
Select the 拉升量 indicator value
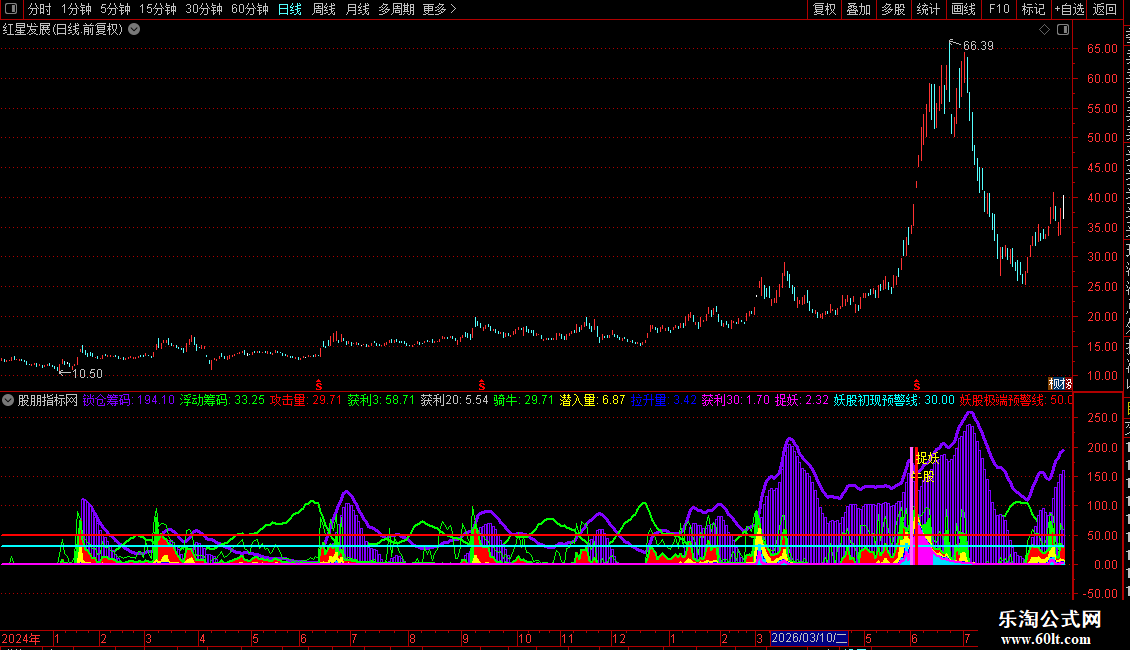(664, 400)
